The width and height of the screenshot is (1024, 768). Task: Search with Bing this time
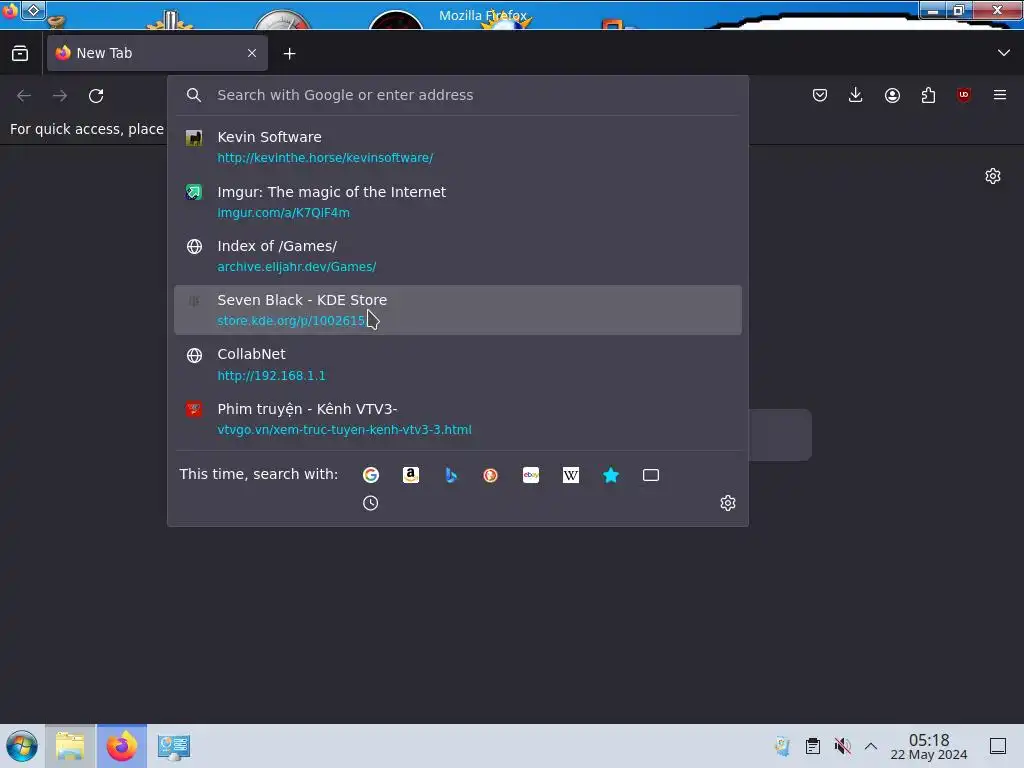click(451, 475)
